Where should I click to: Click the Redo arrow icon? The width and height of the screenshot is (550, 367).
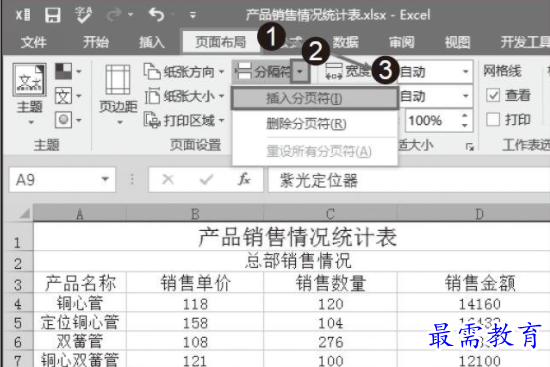(x=114, y=15)
